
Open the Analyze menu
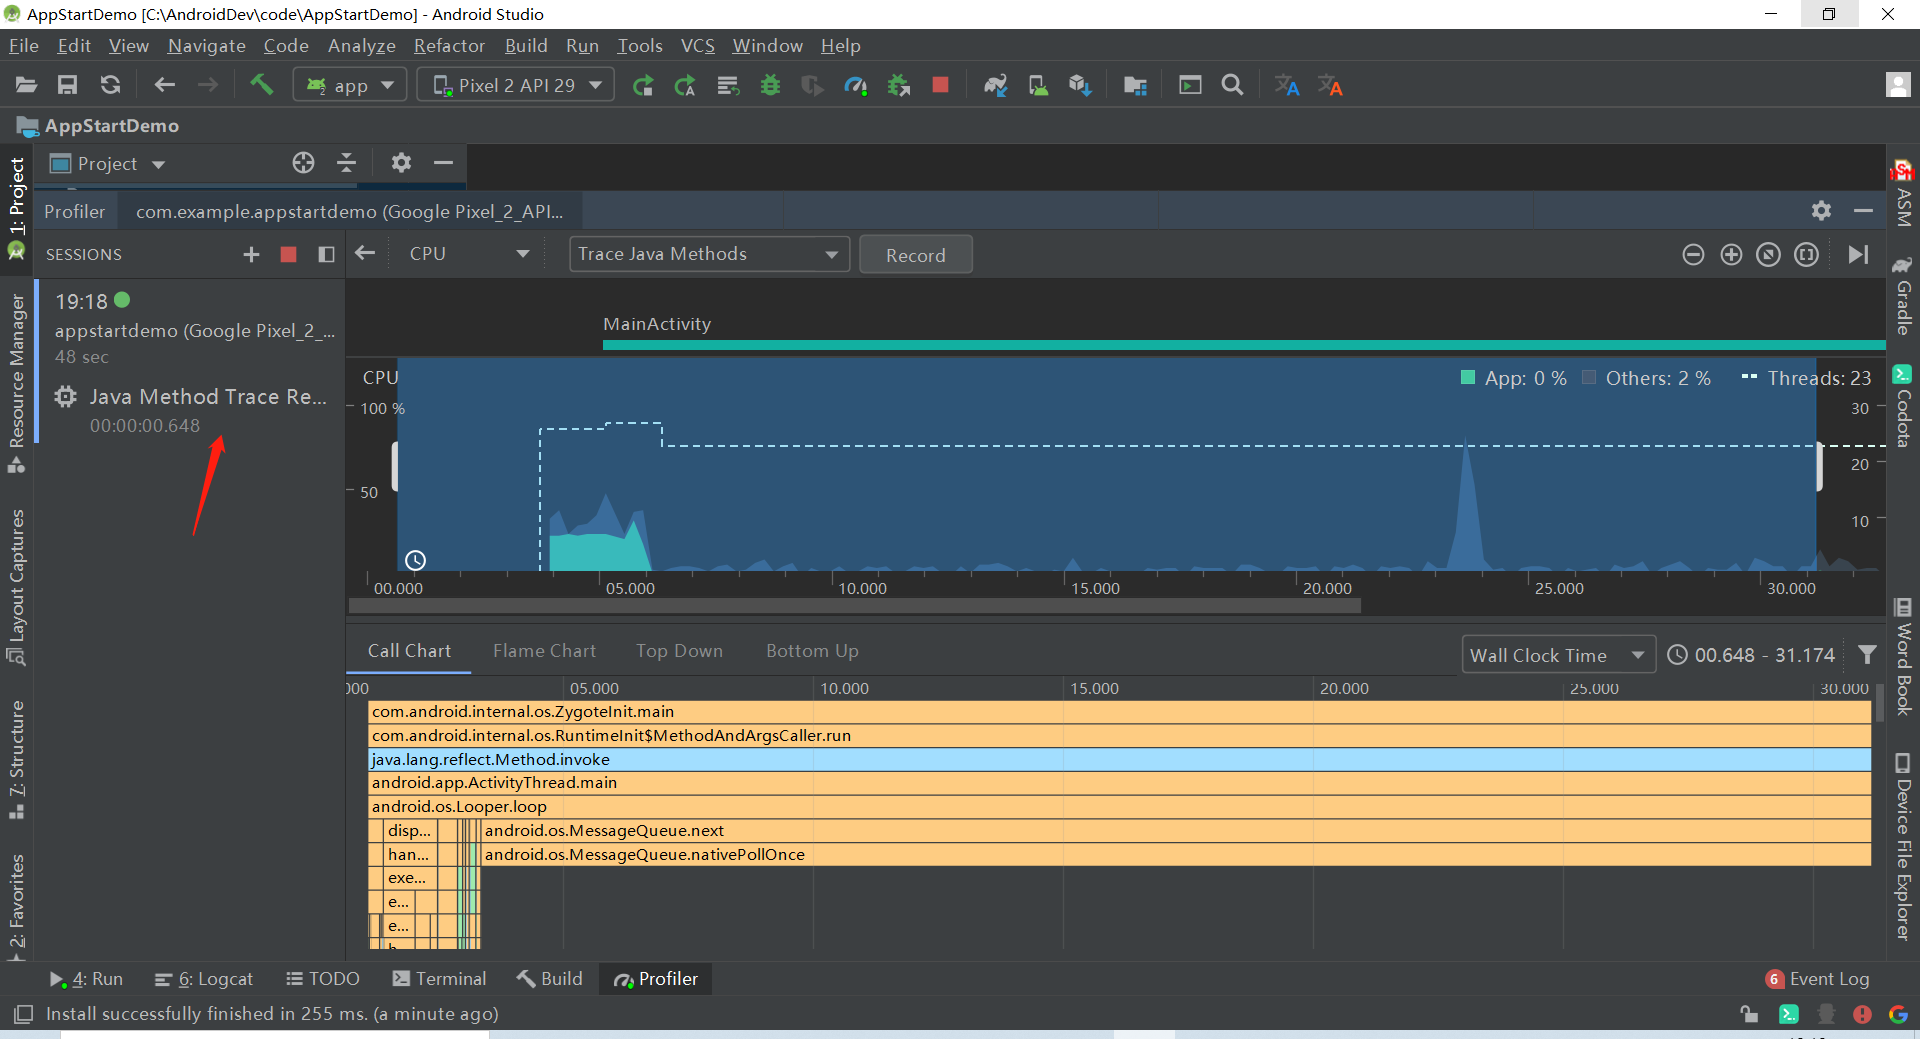click(x=361, y=46)
